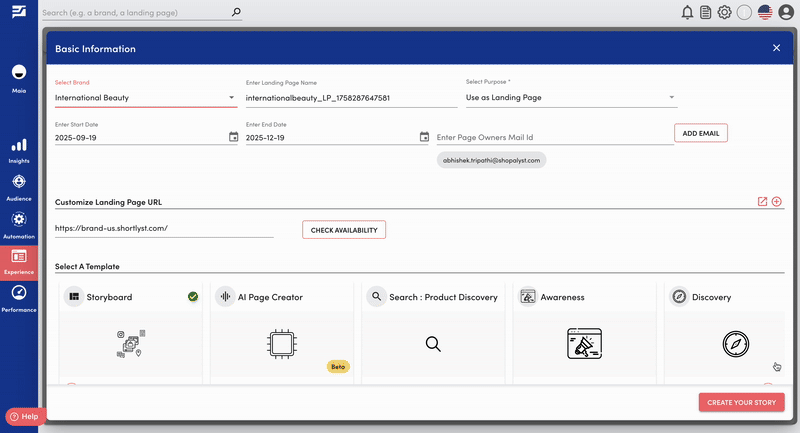Click the Search Product Discovery magnifier icon

(376, 297)
